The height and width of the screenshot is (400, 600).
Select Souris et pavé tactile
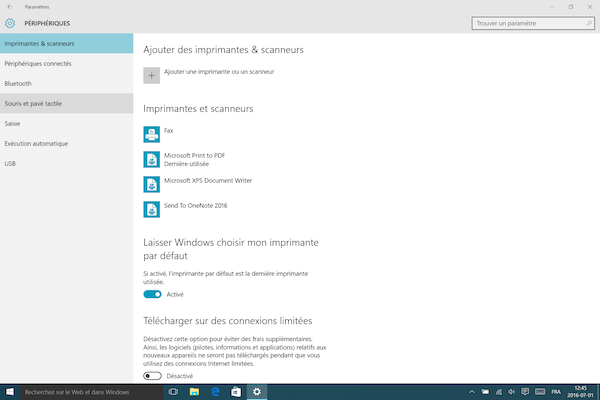coord(67,103)
